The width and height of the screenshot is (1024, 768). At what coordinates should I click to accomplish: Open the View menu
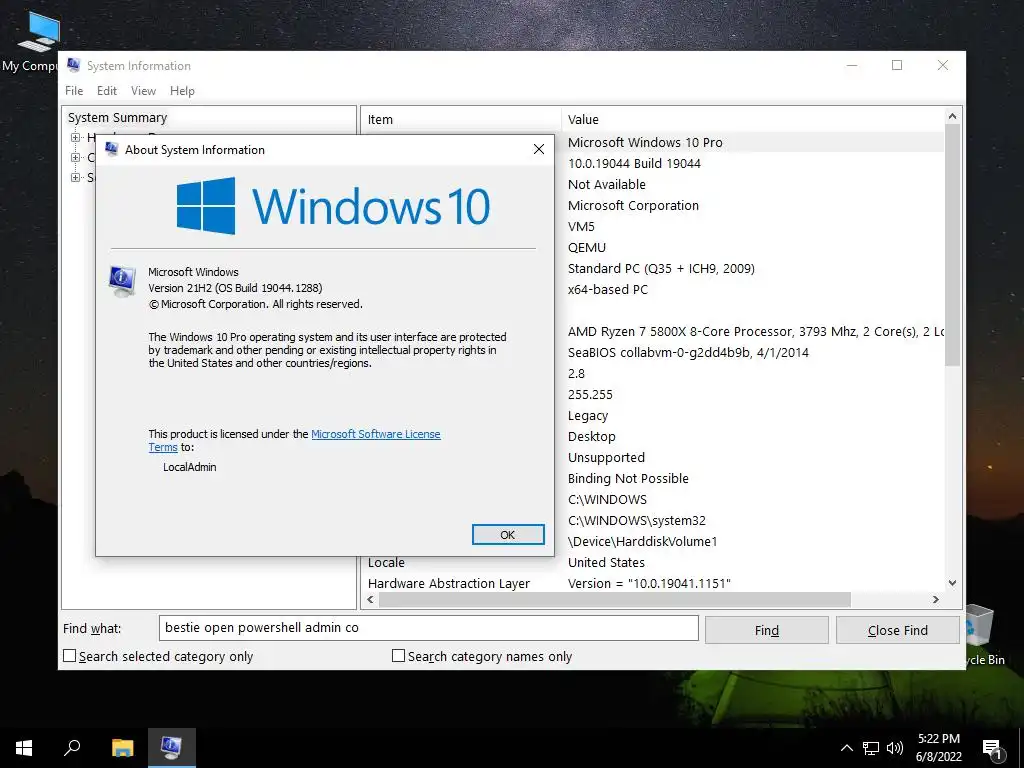point(143,91)
